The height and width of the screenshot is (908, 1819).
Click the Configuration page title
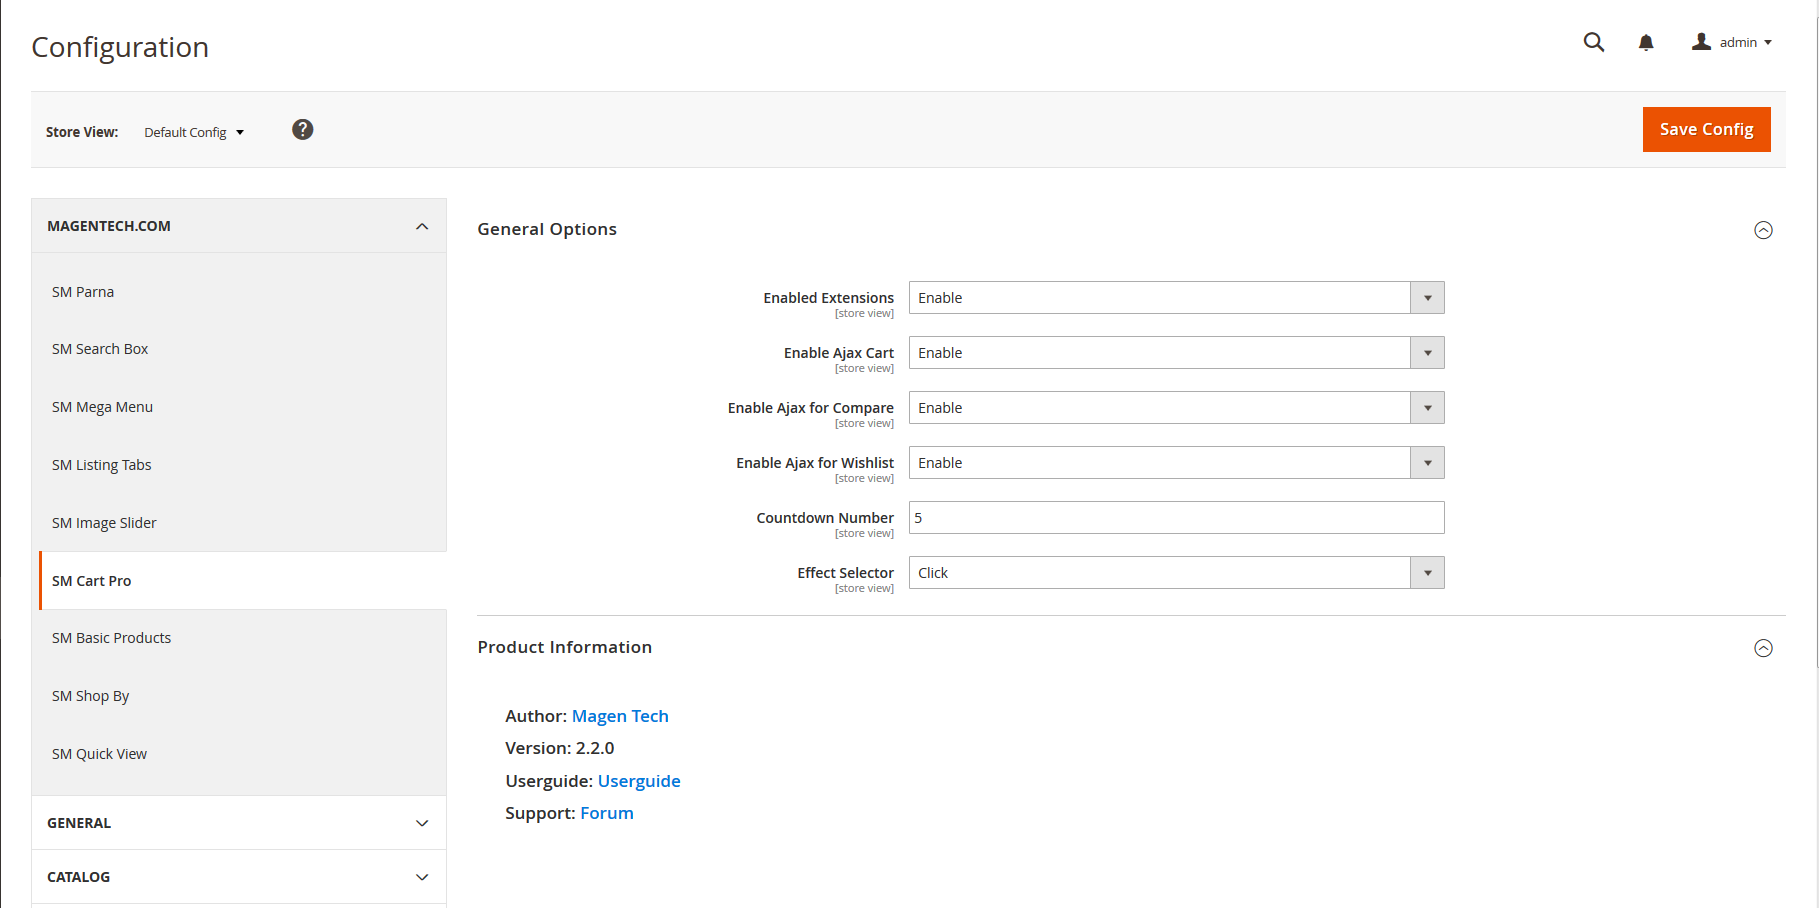120,47
